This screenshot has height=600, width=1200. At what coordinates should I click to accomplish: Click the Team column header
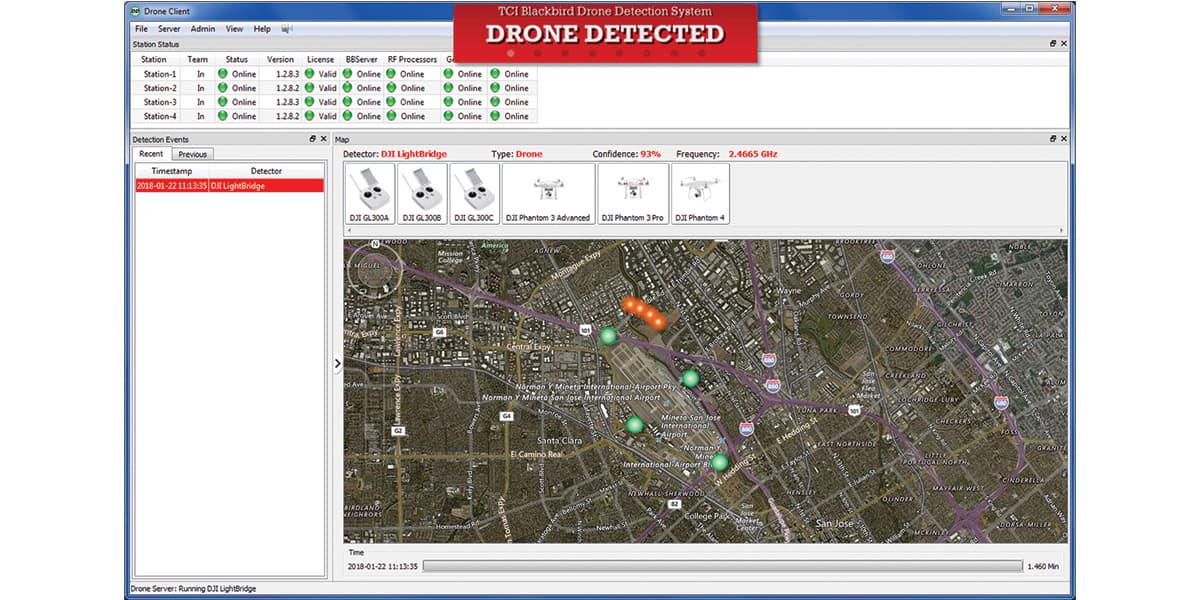coord(198,60)
